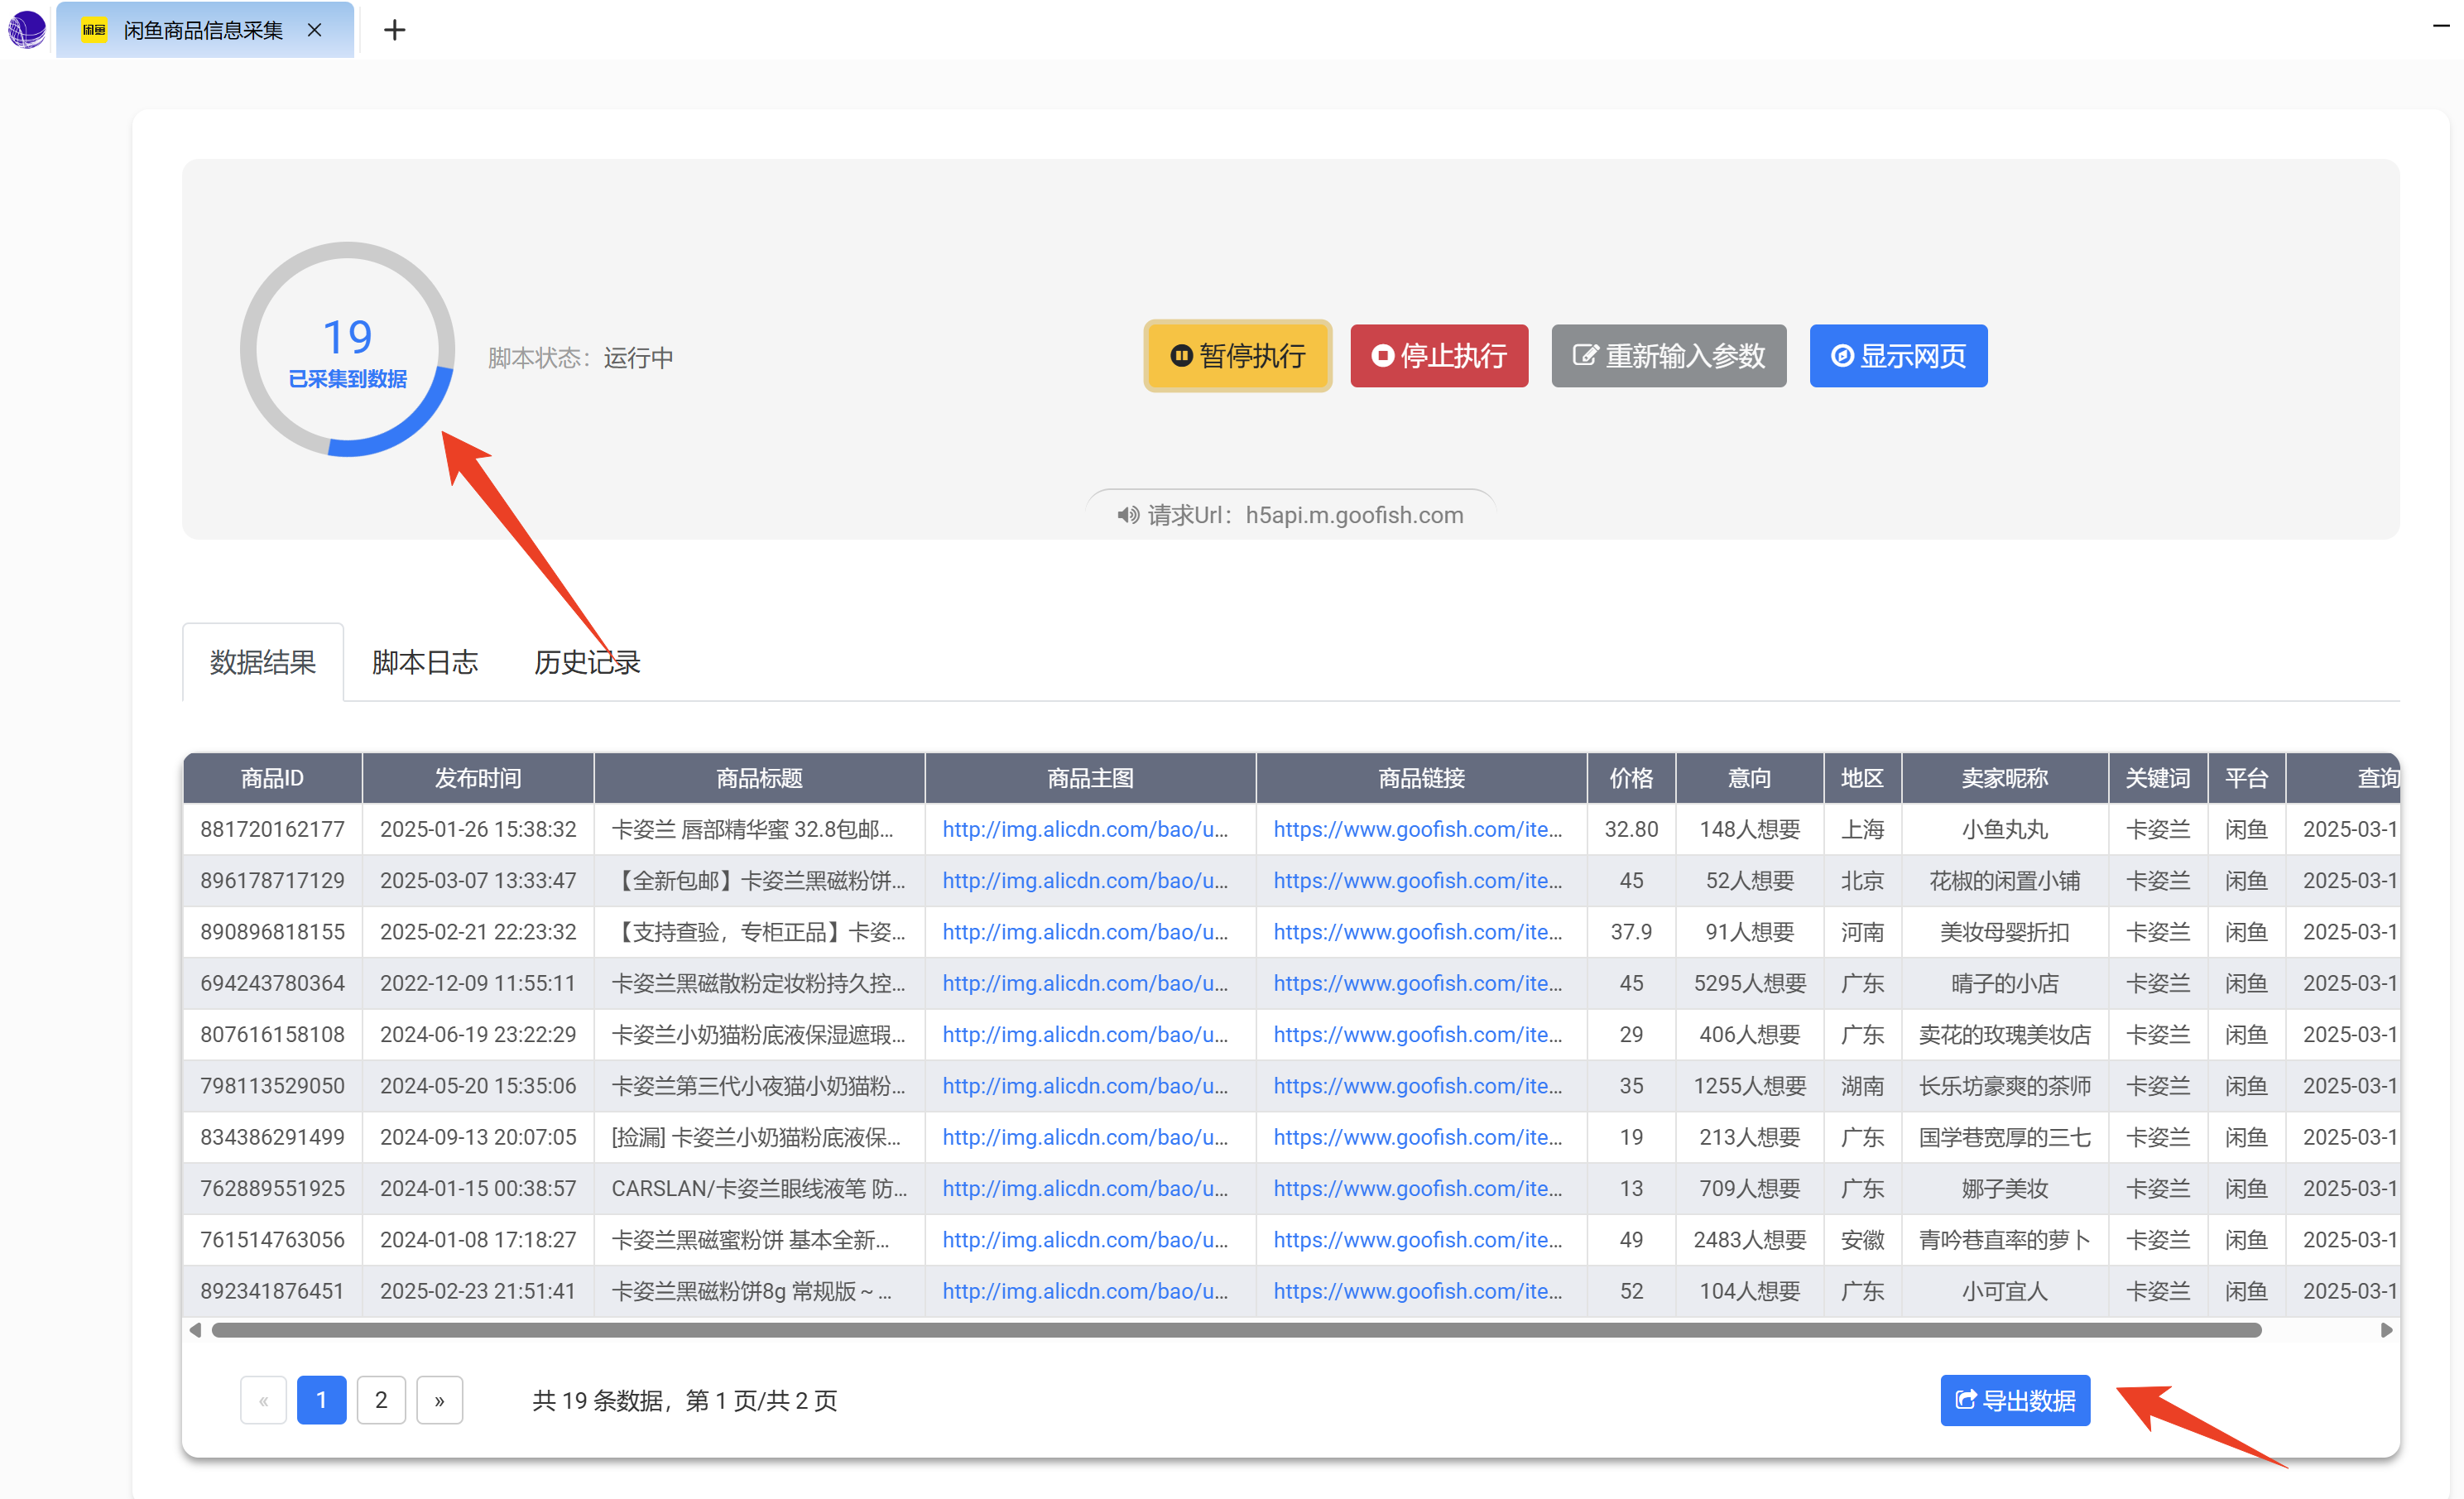The height and width of the screenshot is (1499, 2464).
Task: Close the 闲鱼商品信息采集 tab
Action: (x=314, y=30)
